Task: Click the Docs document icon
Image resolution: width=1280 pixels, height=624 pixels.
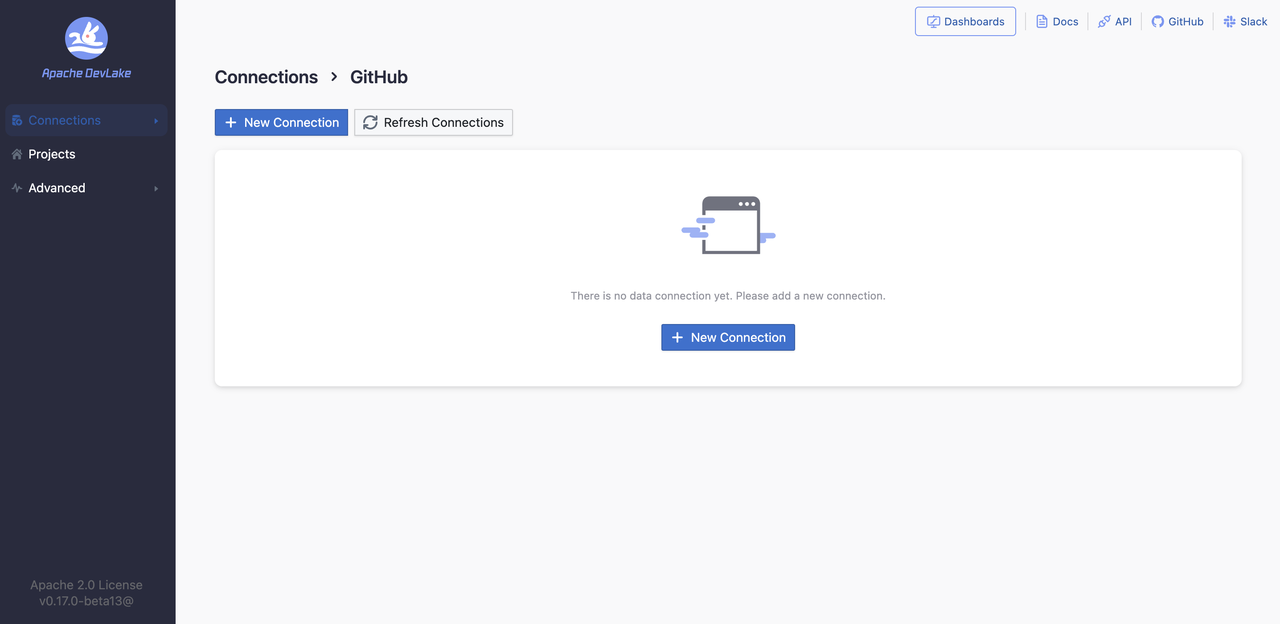Action: coord(1042,22)
